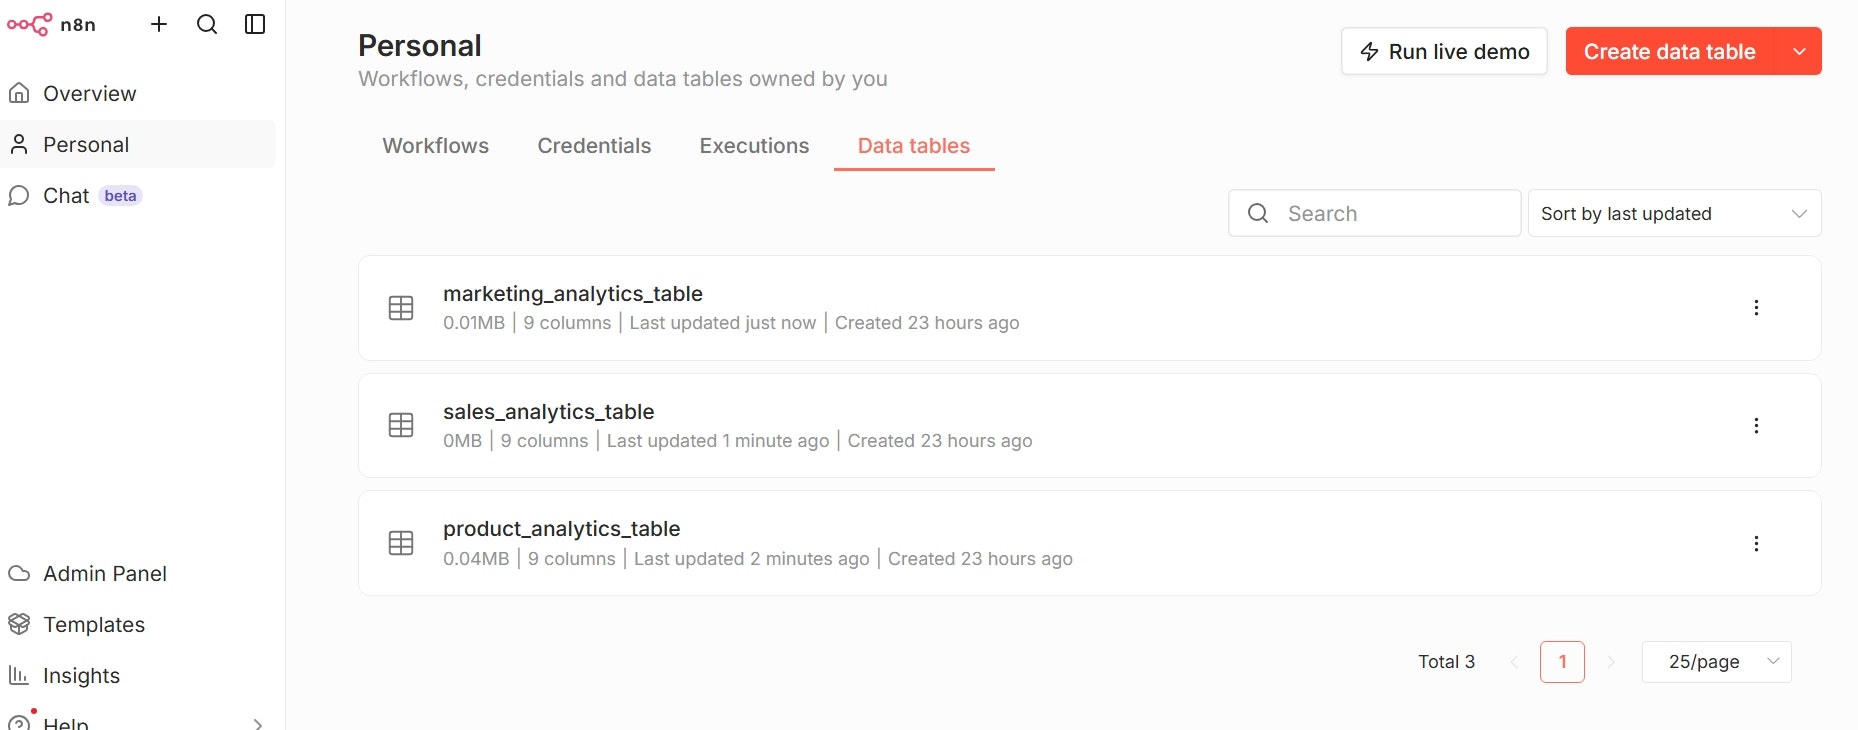Open the marketing_analytics_table entry
The height and width of the screenshot is (730, 1858).
[573, 294]
